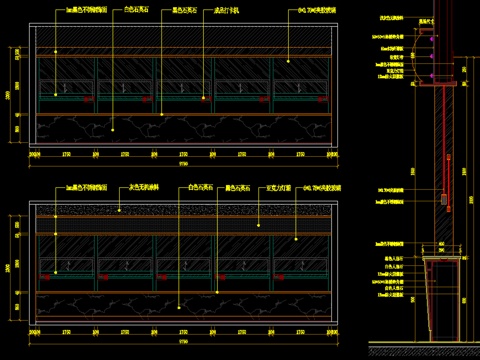Select the leftmost red block in bottom elevation
Screen dimensions: 480x360
click(44, 277)
